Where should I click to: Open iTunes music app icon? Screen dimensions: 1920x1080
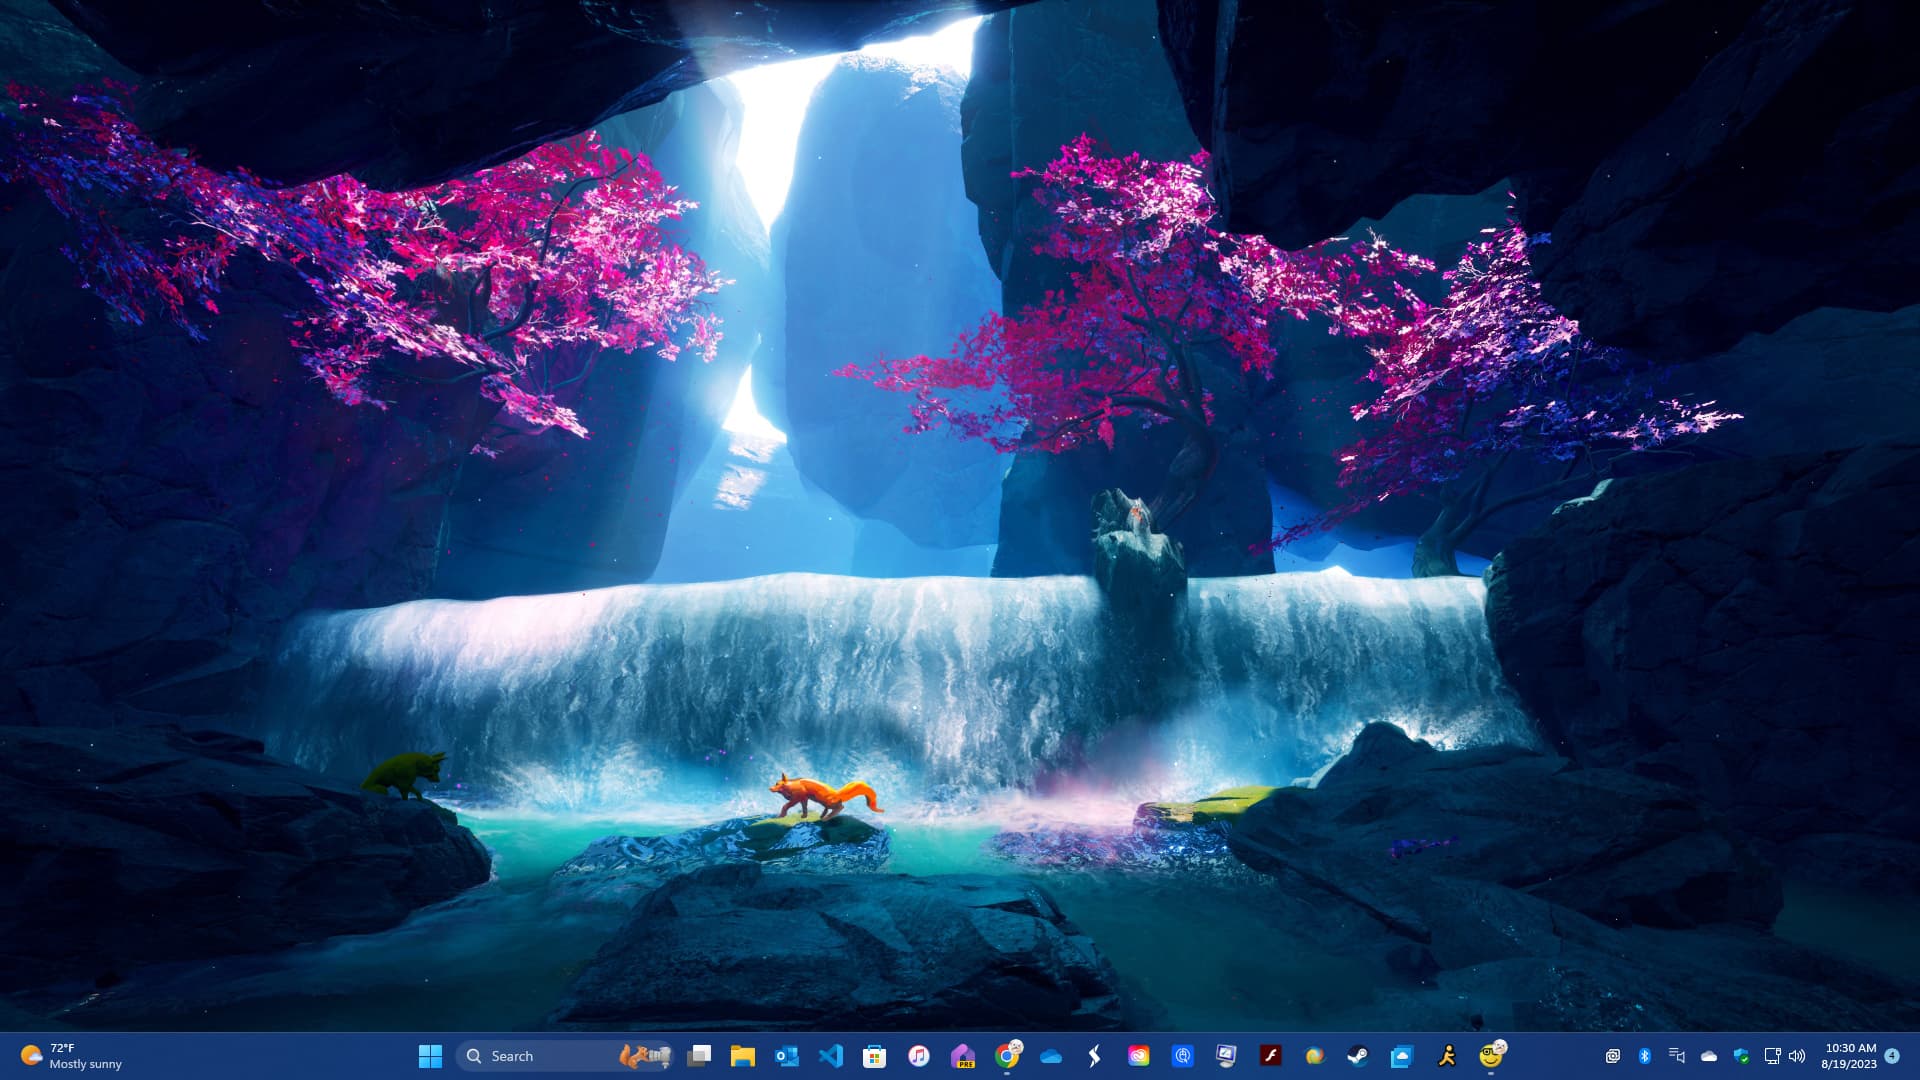pyautogui.click(x=918, y=1056)
